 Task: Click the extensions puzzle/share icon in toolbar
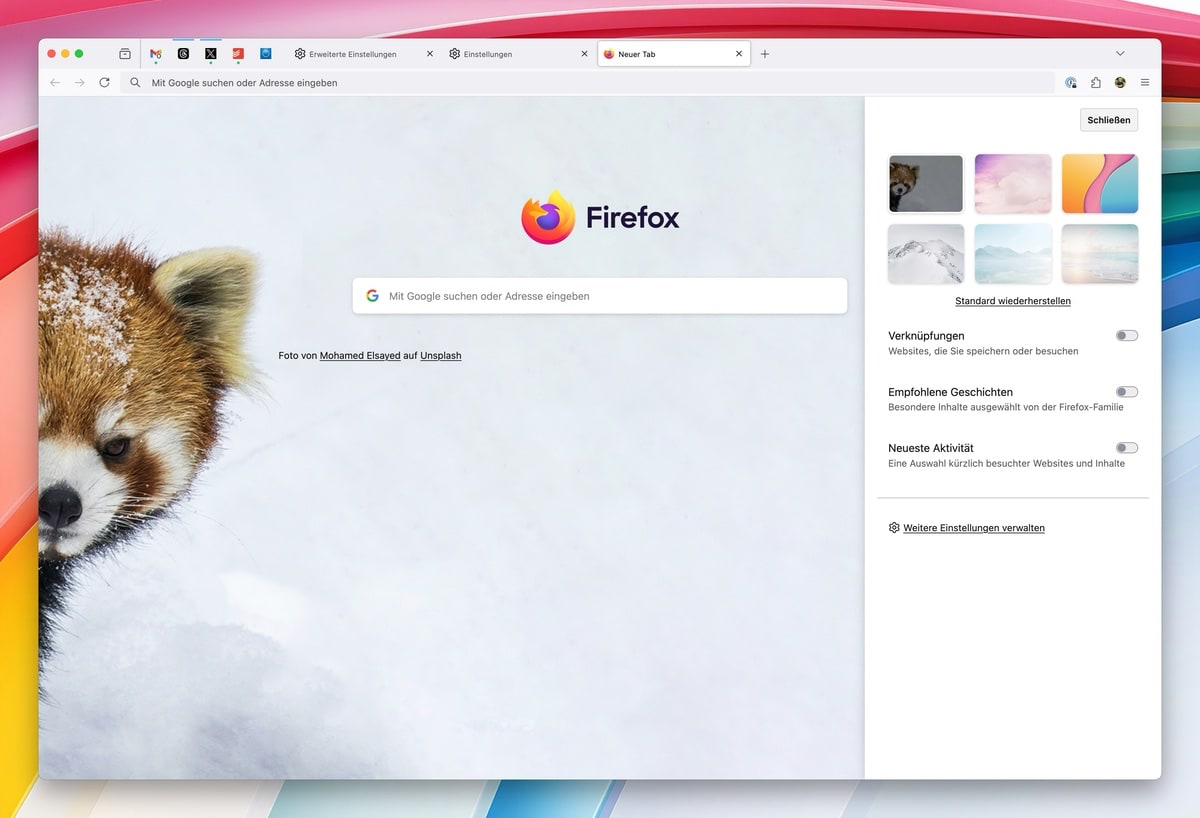1095,82
